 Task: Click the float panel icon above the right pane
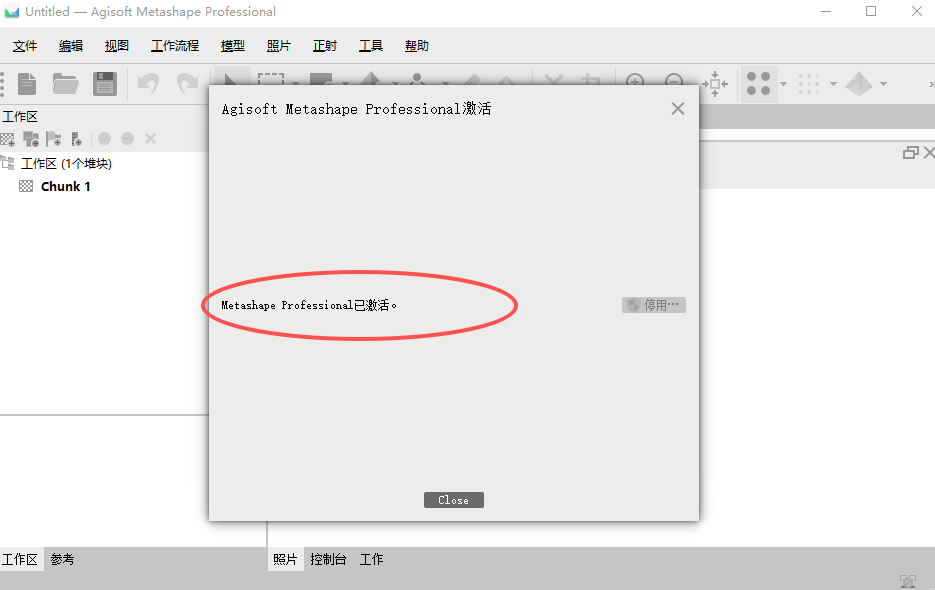(x=910, y=151)
